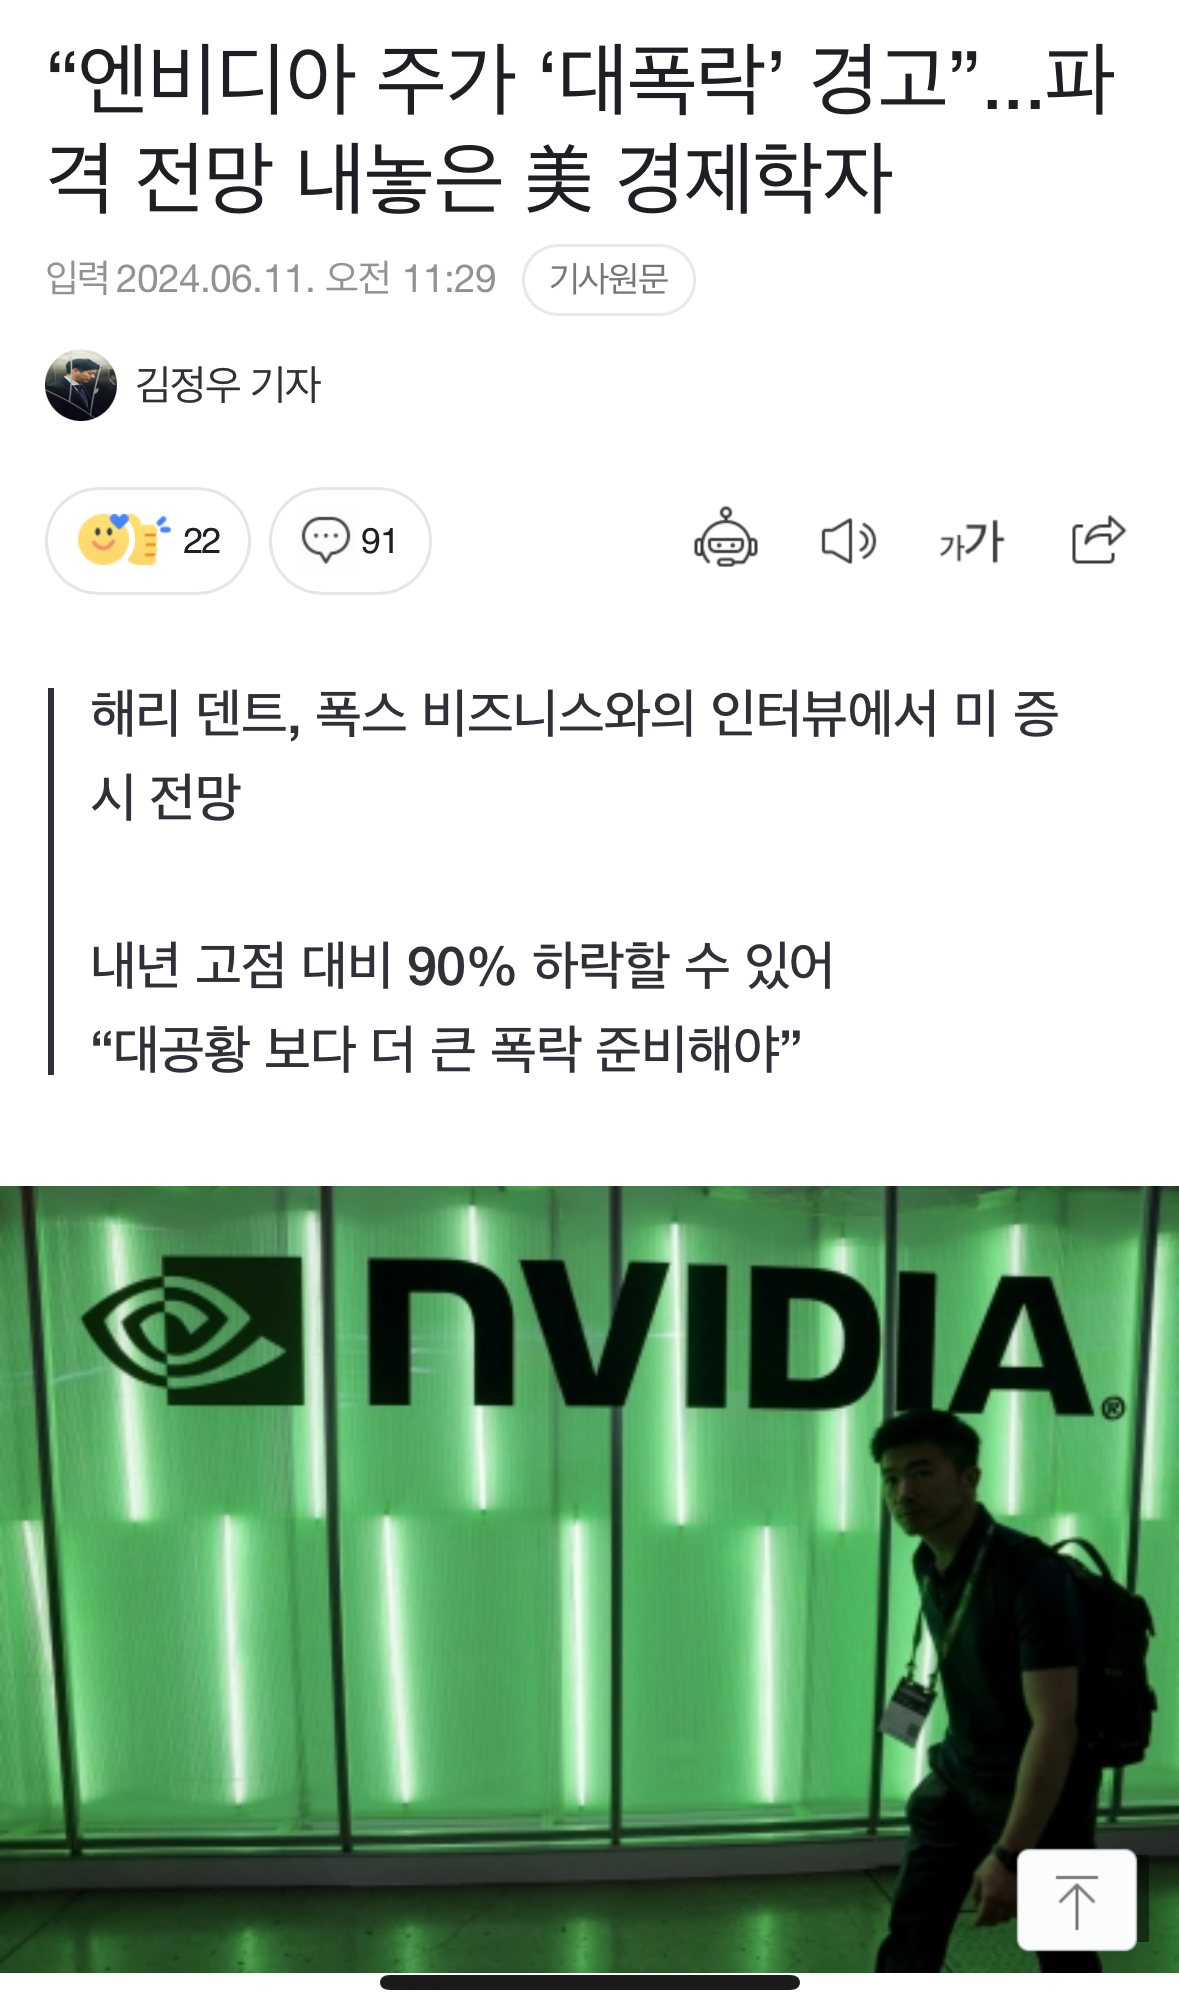Tap the 입력 2024.06.11 timestamp text
This screenshot has height=2014, width=1179.
click(x=271, y=279)
